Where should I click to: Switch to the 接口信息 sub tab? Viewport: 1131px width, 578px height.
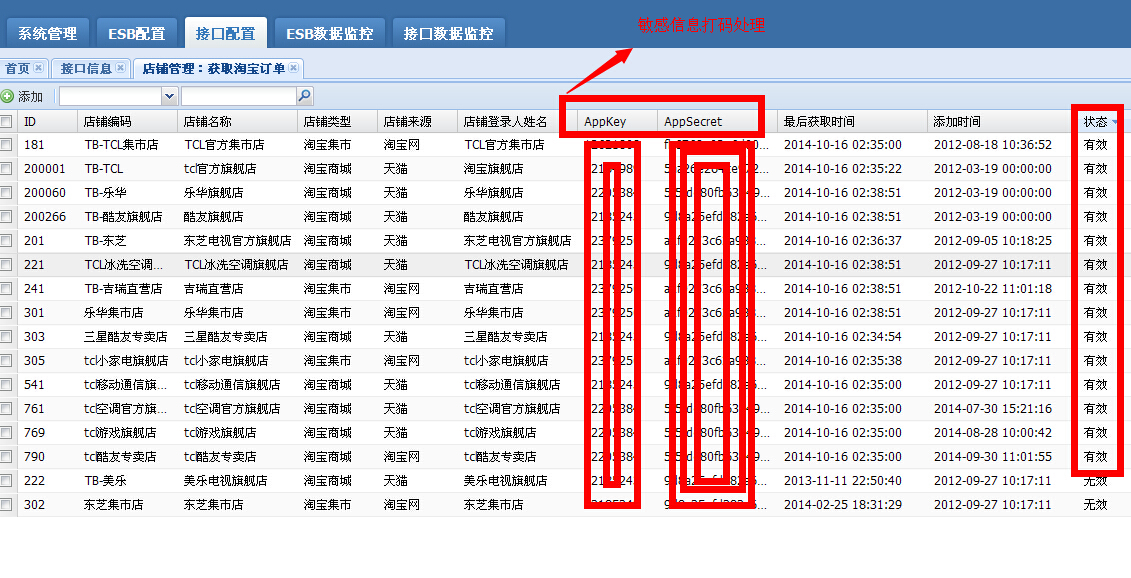[86, 69]
